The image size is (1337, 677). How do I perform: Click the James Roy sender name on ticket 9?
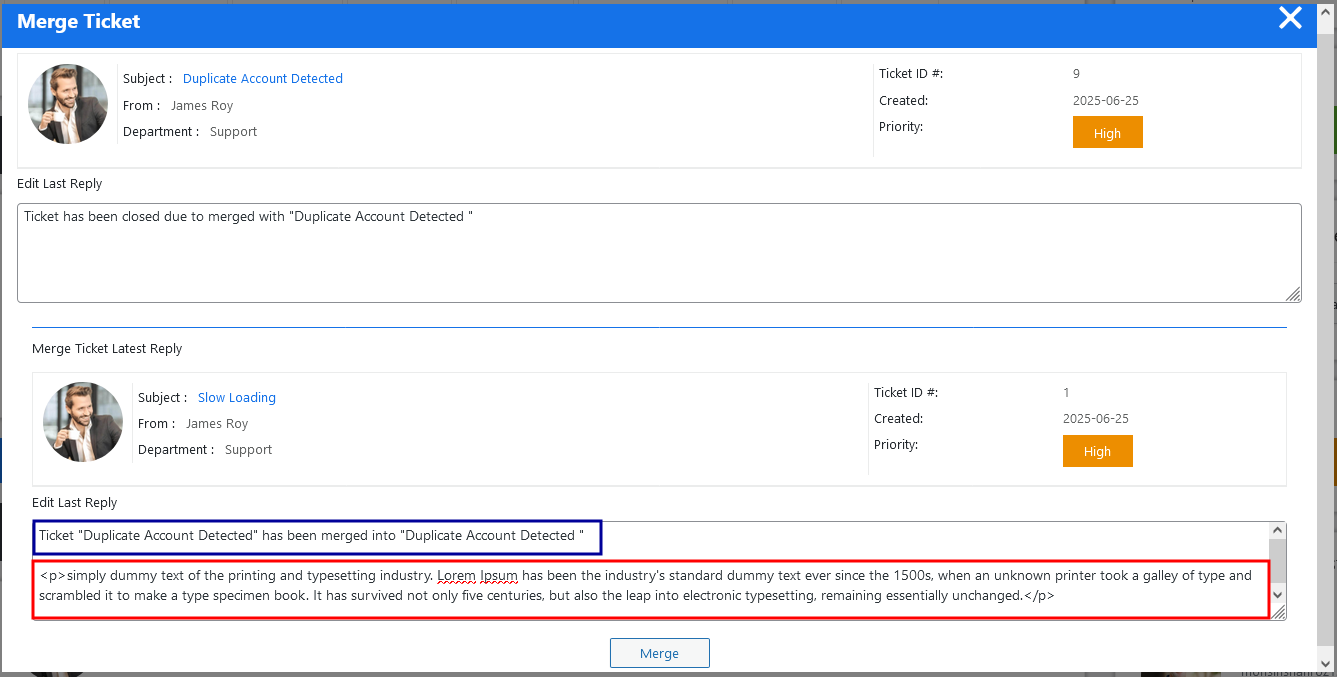(x=202, y=106)
